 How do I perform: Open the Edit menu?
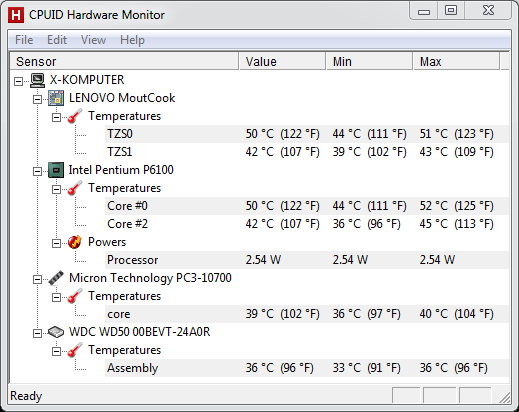click(x=57, y=40)
